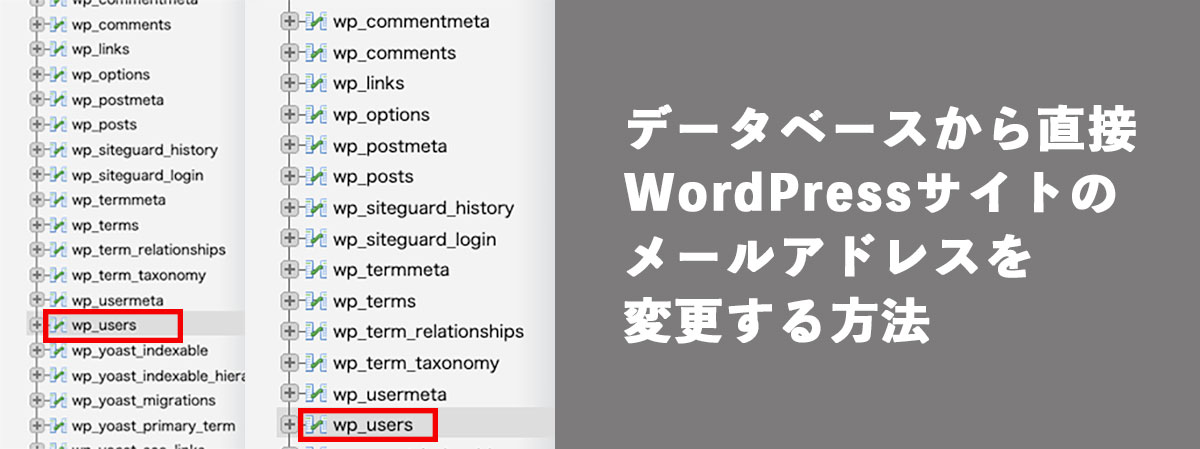
Task: Expand wp_yoast_indexable plus button
Action: point(38,350)
